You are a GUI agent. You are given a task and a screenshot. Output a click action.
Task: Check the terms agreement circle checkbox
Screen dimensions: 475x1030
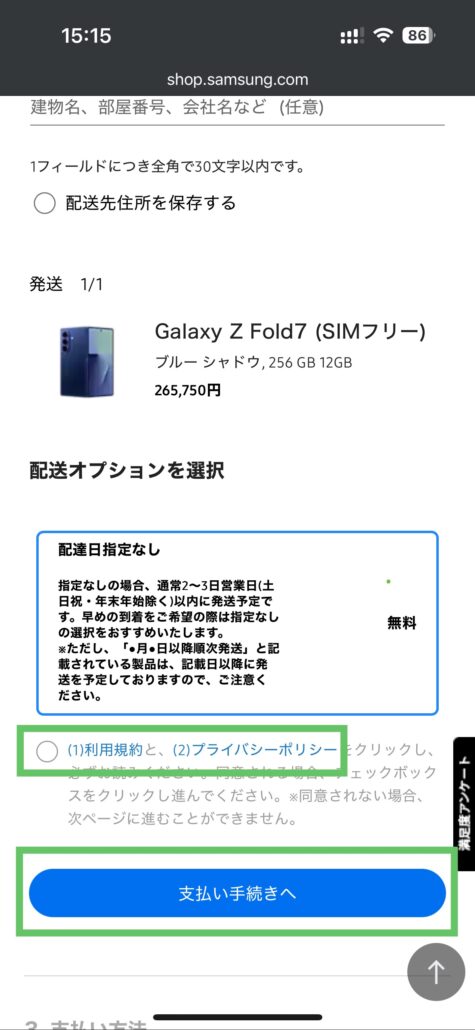pyautogui.click(x=47, y=751)
